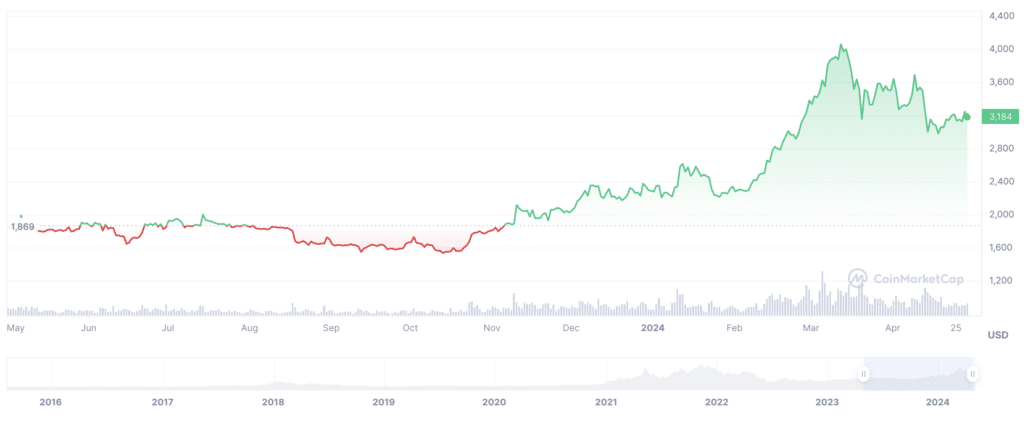
Task: Click the right range handle of the navigator
Action: point(971,374)
